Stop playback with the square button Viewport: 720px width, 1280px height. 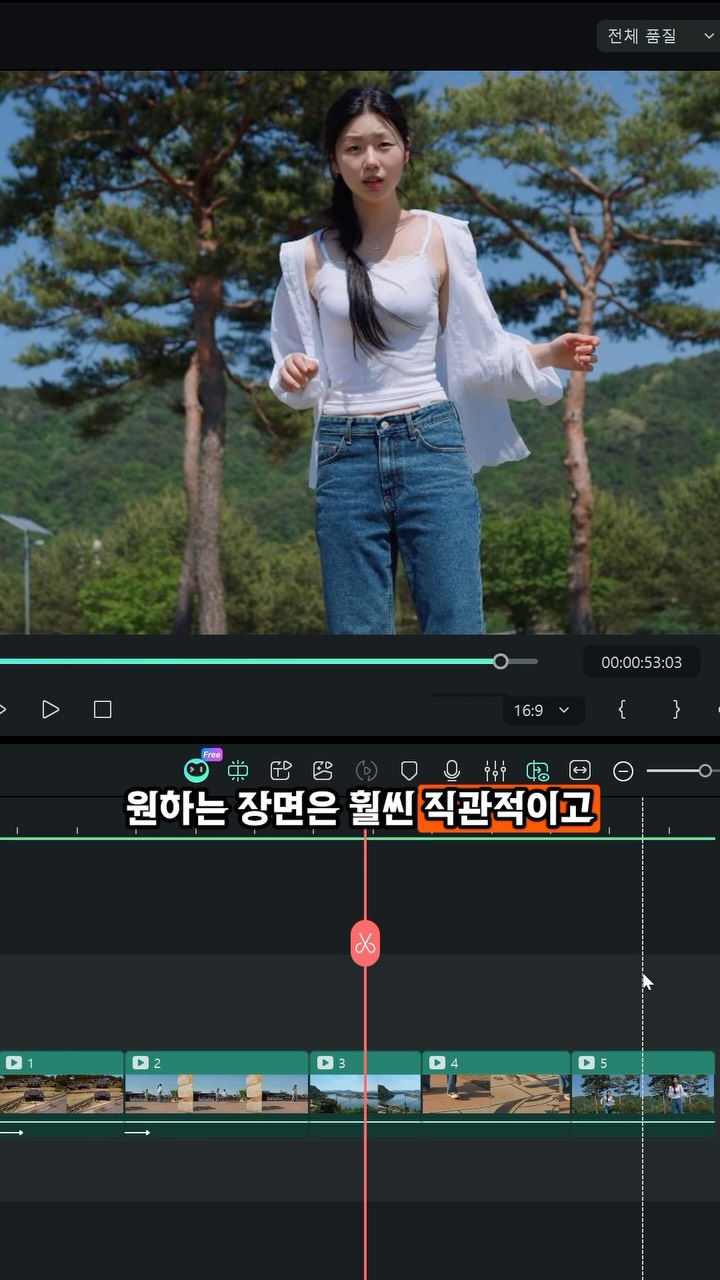pos(102,709)
